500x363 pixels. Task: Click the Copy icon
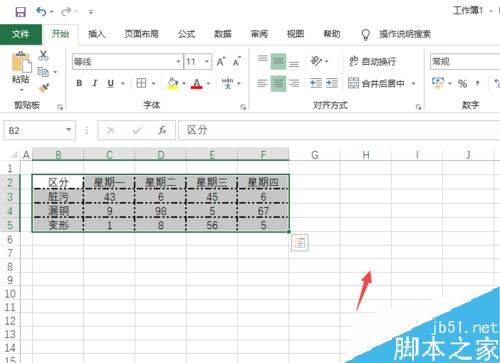(x=43, y=72)
